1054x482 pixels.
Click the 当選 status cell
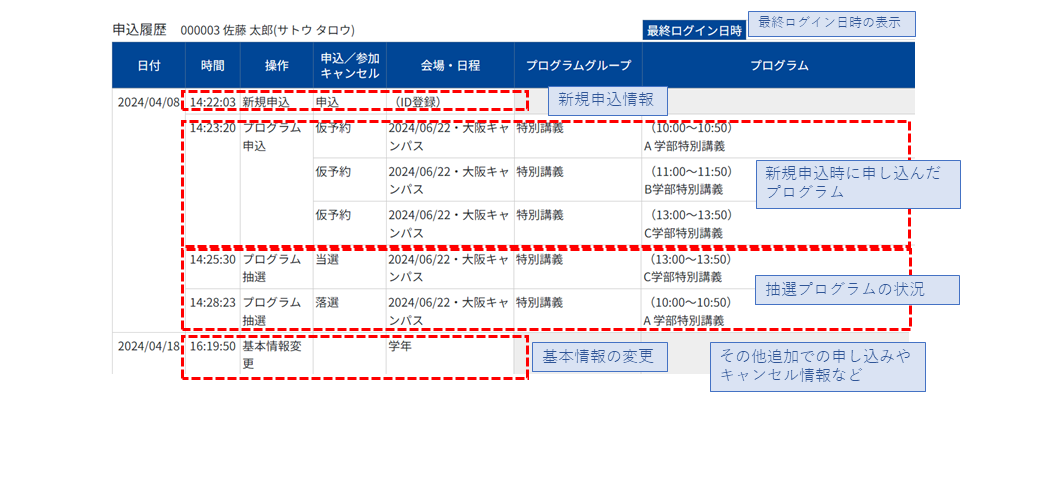[x=327, y=259]
